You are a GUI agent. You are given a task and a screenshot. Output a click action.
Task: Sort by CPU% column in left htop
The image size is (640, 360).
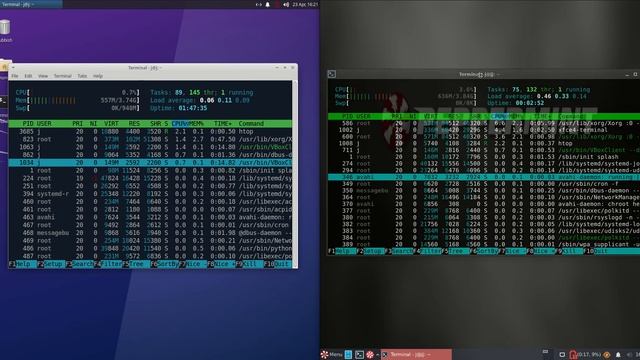[180, 124]
